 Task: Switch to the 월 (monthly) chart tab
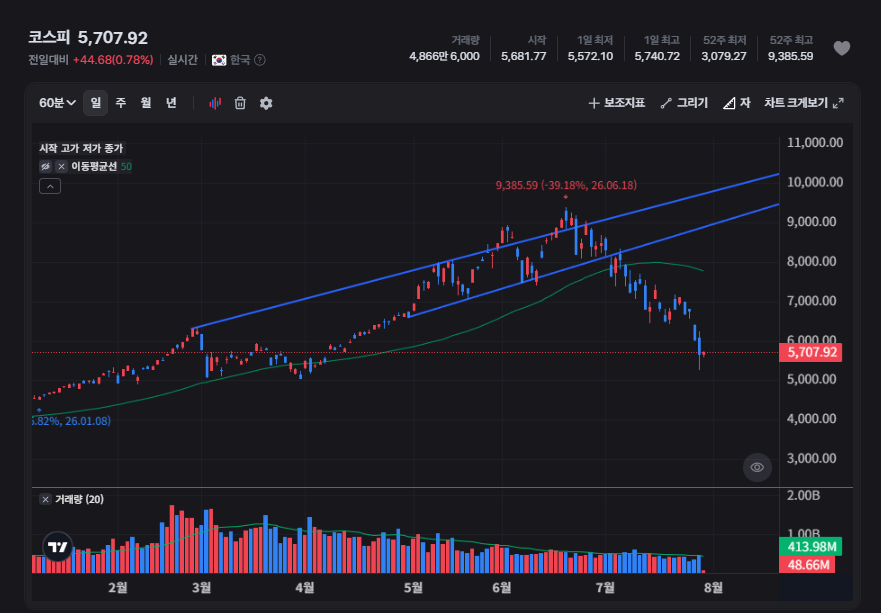click(x=146, y=103)
